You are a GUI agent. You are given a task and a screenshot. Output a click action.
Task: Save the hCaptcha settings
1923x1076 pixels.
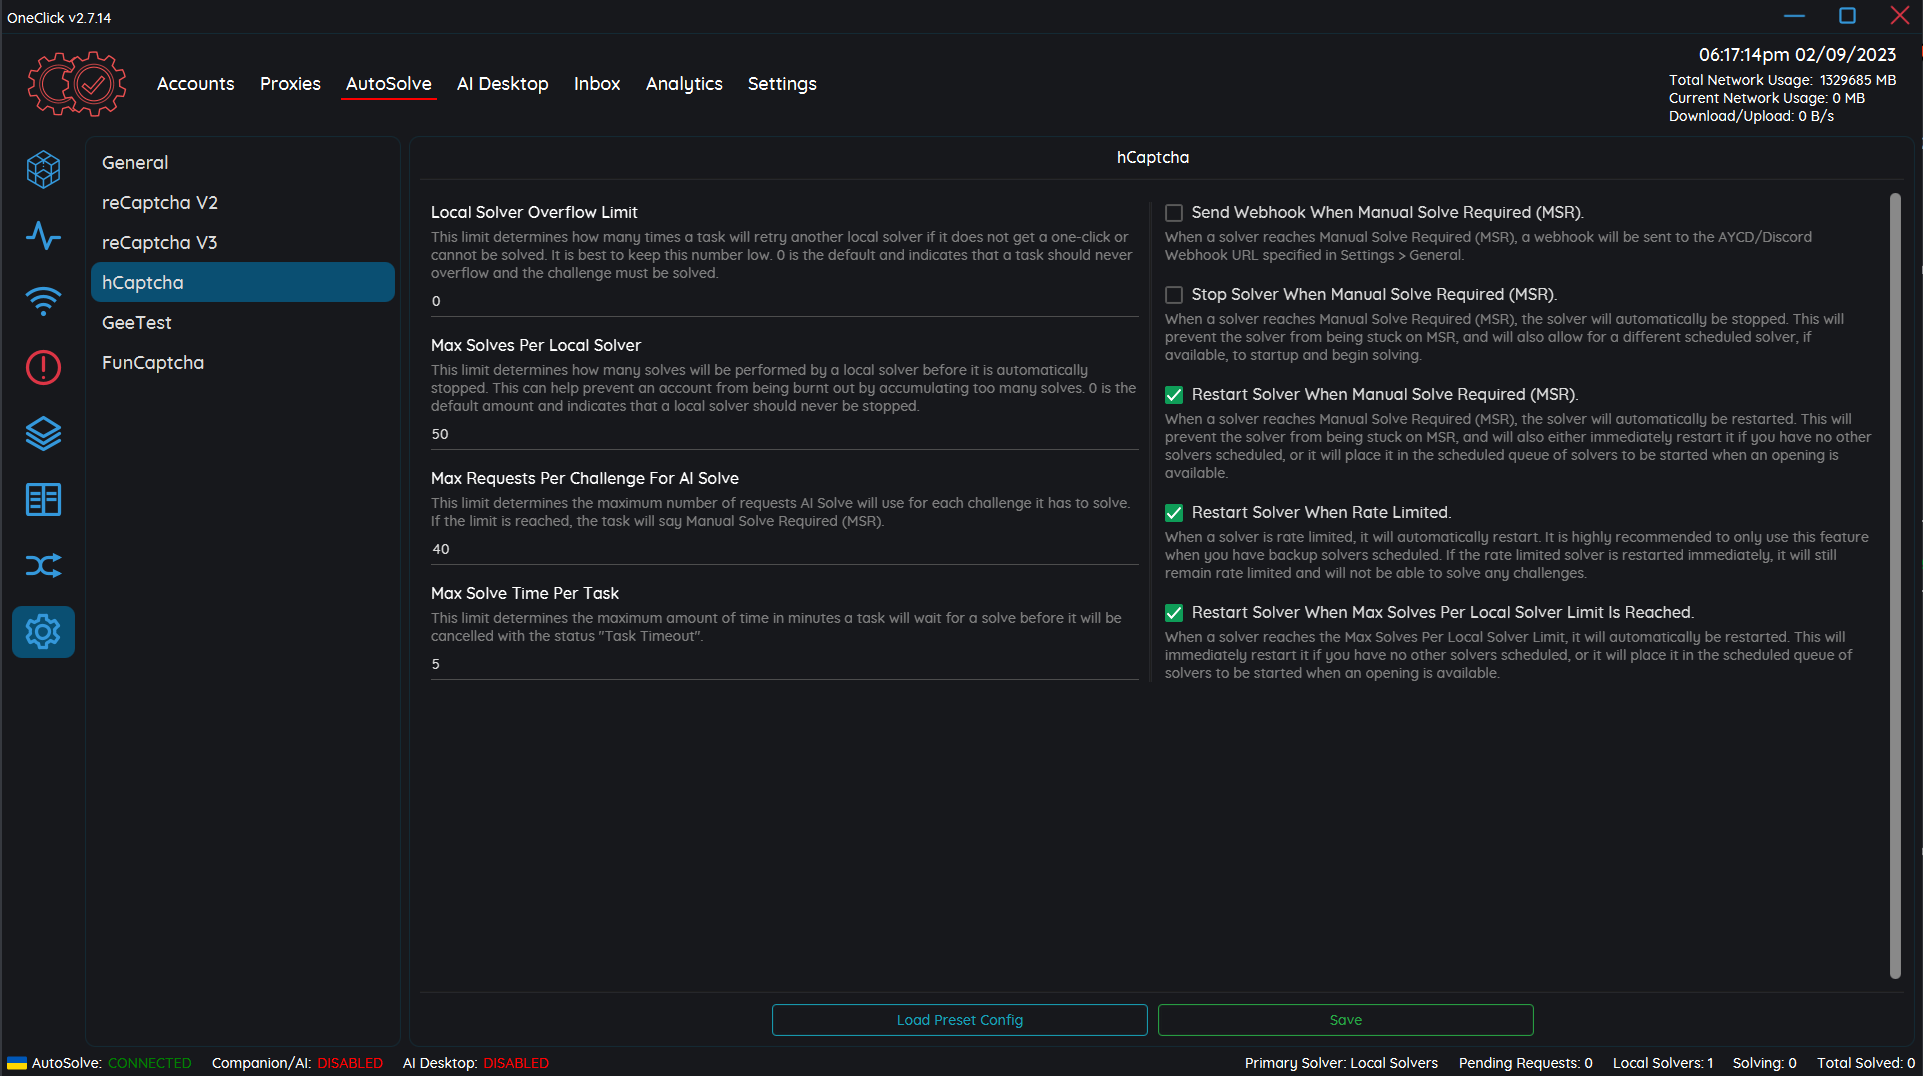click(1344, 1019)
